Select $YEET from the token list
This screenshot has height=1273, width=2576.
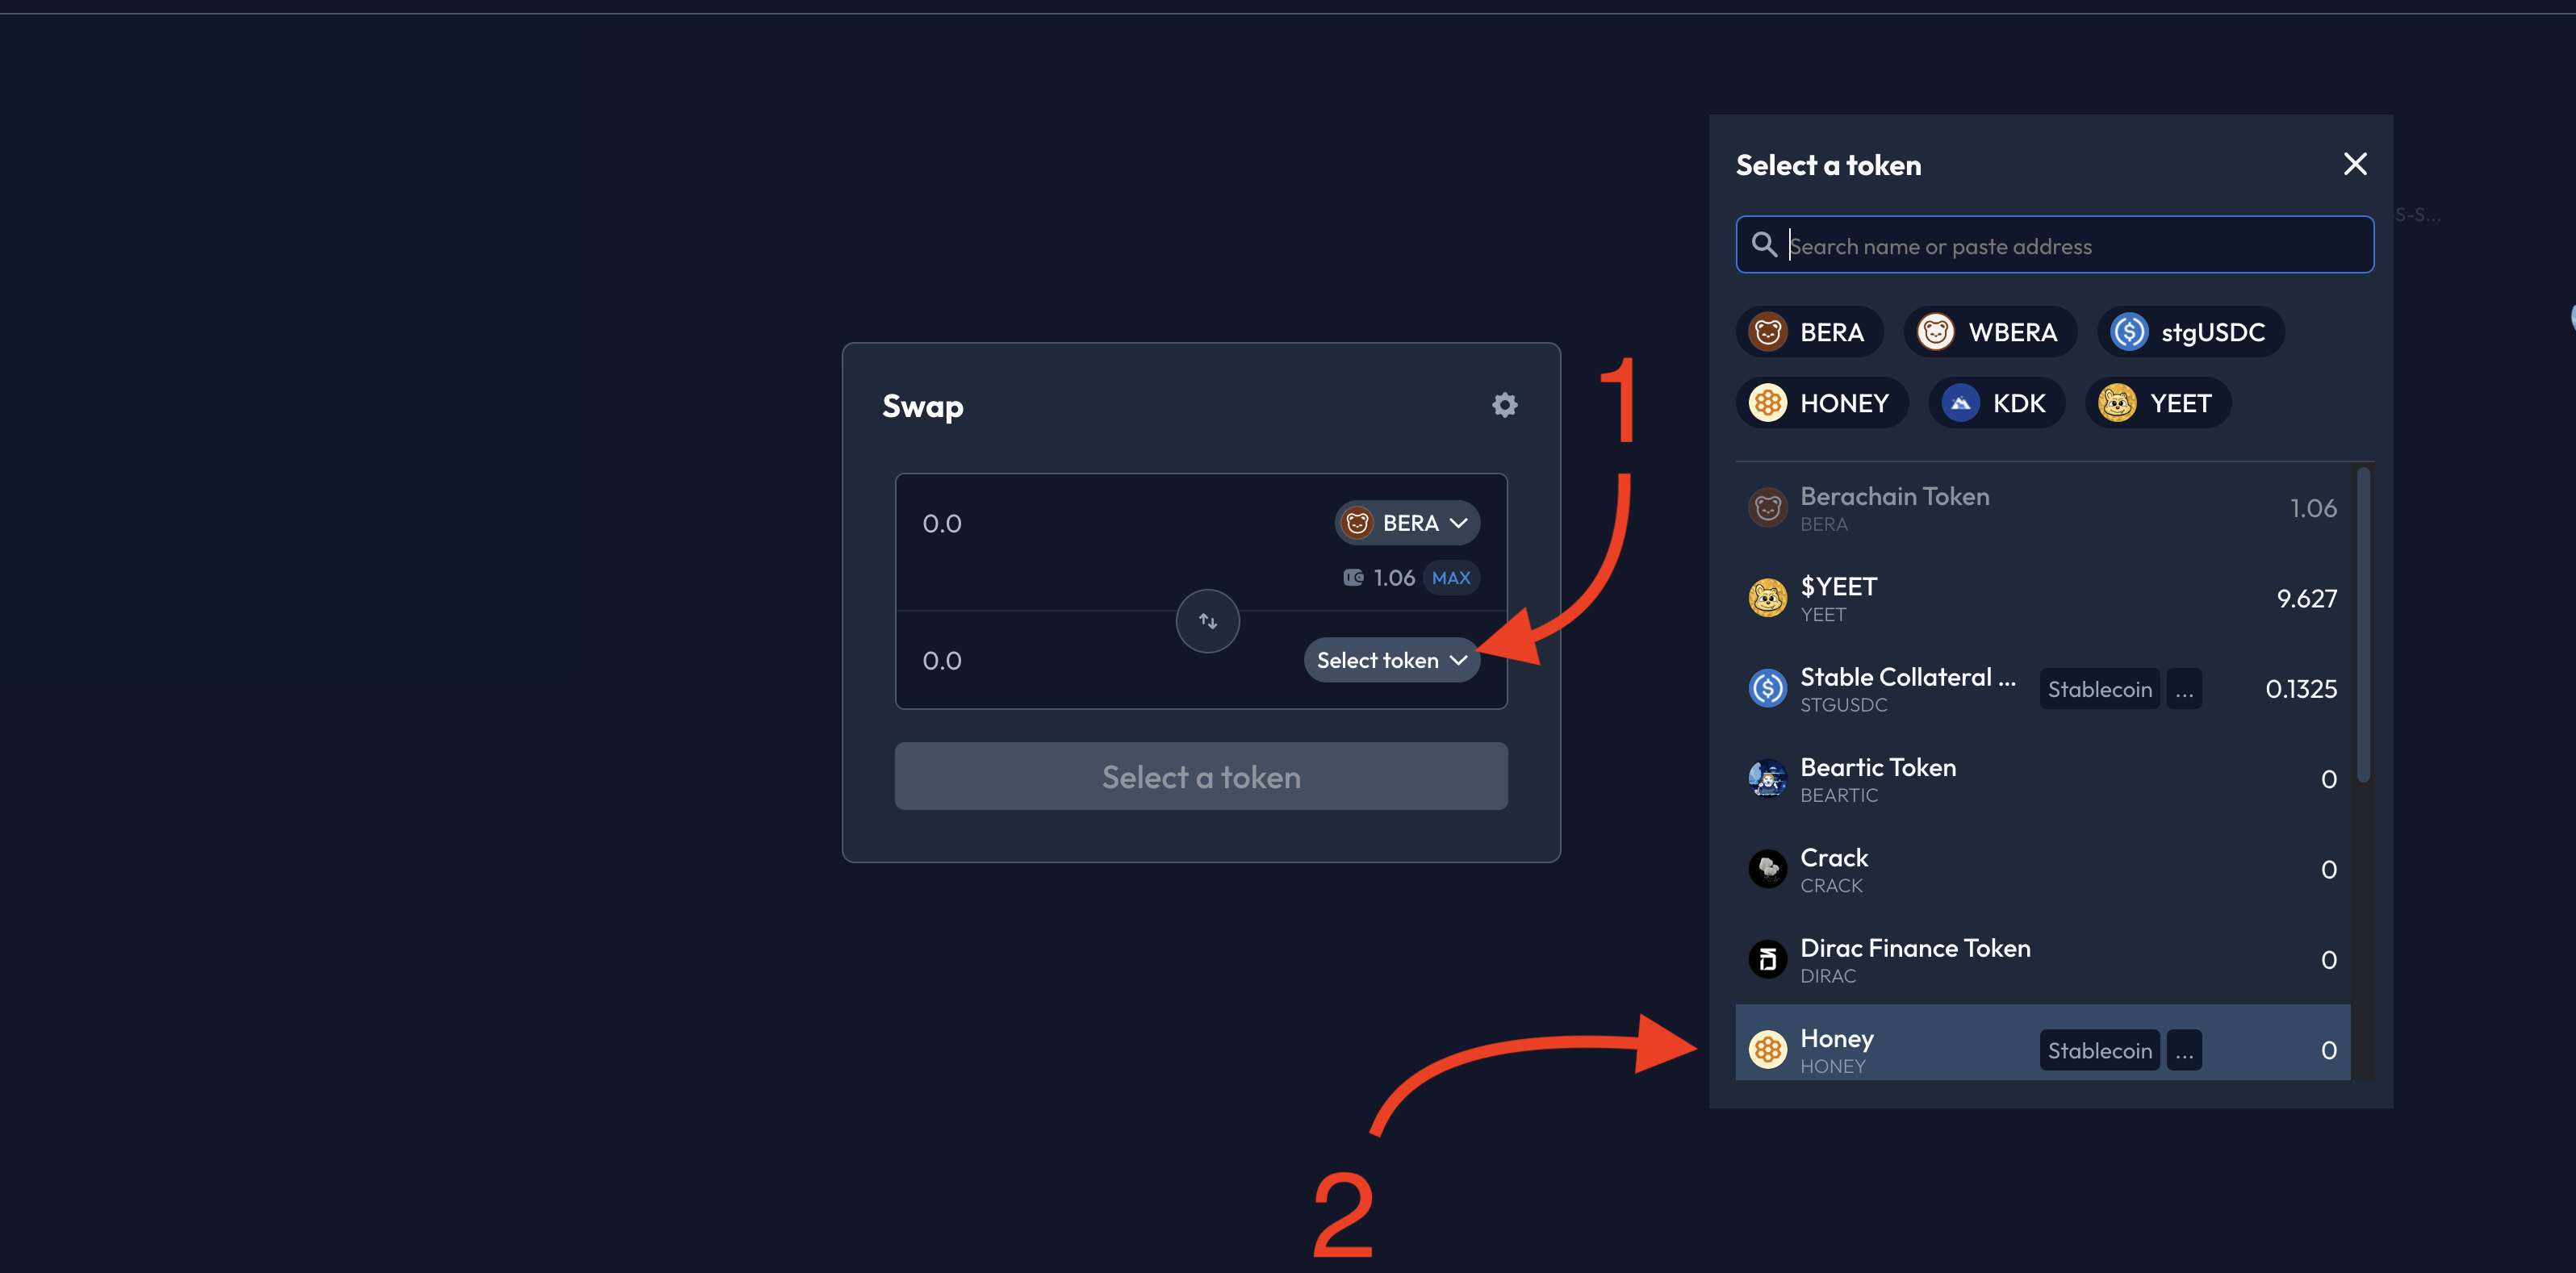(x=2042, y=598)
